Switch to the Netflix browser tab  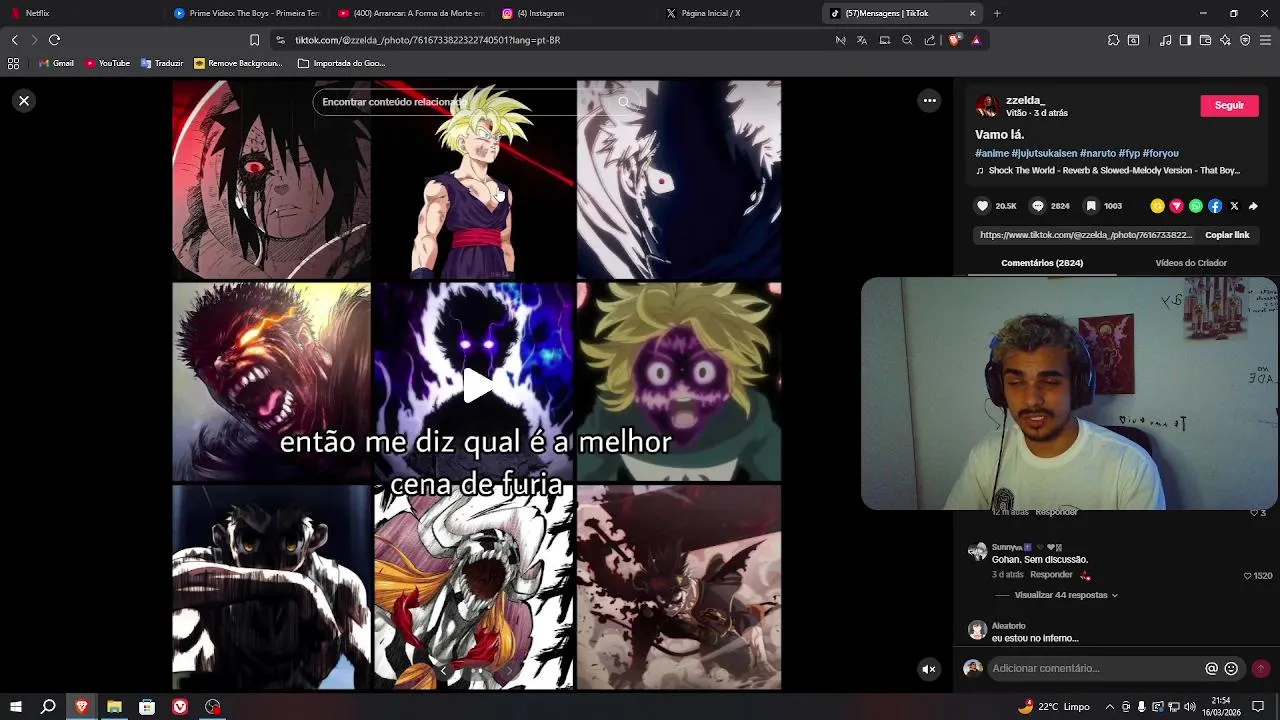pyautogui.click(x=80, y=13)
